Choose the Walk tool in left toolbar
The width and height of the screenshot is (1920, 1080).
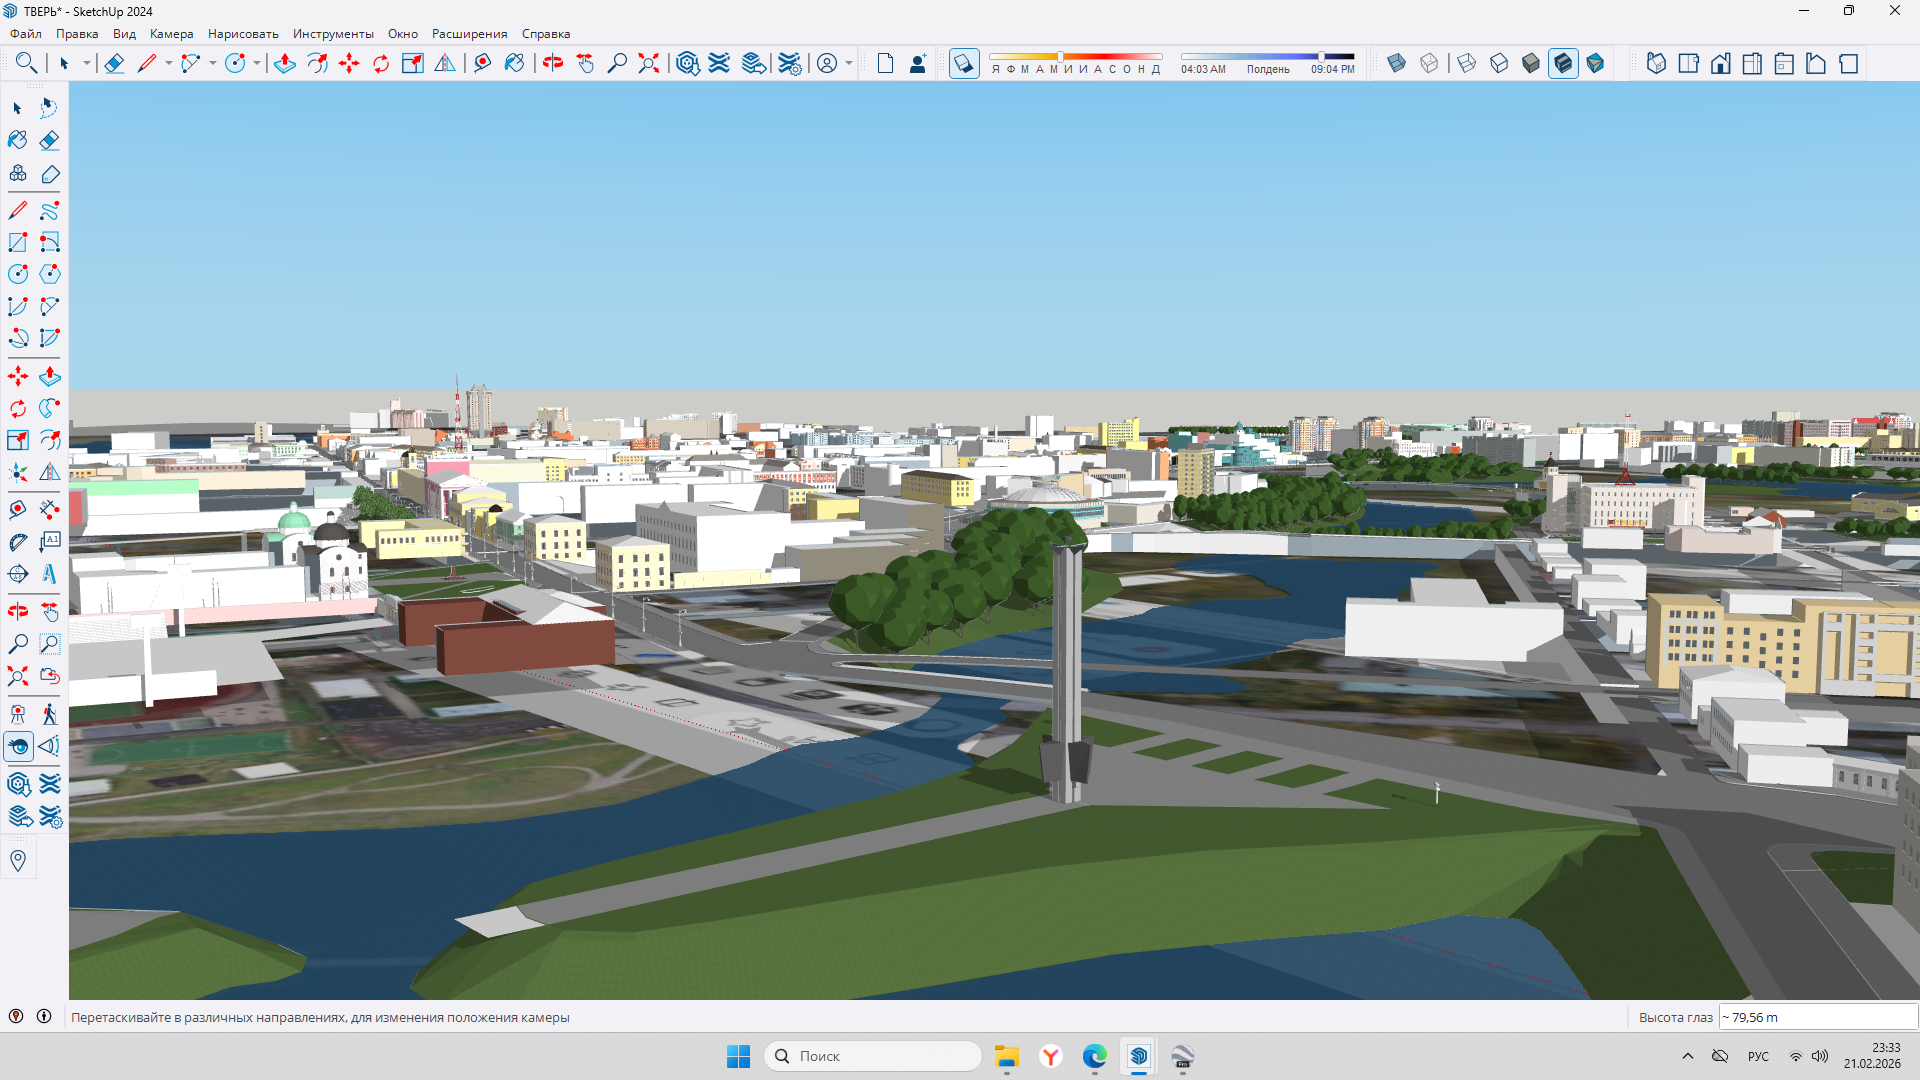[x=49, y=714]
